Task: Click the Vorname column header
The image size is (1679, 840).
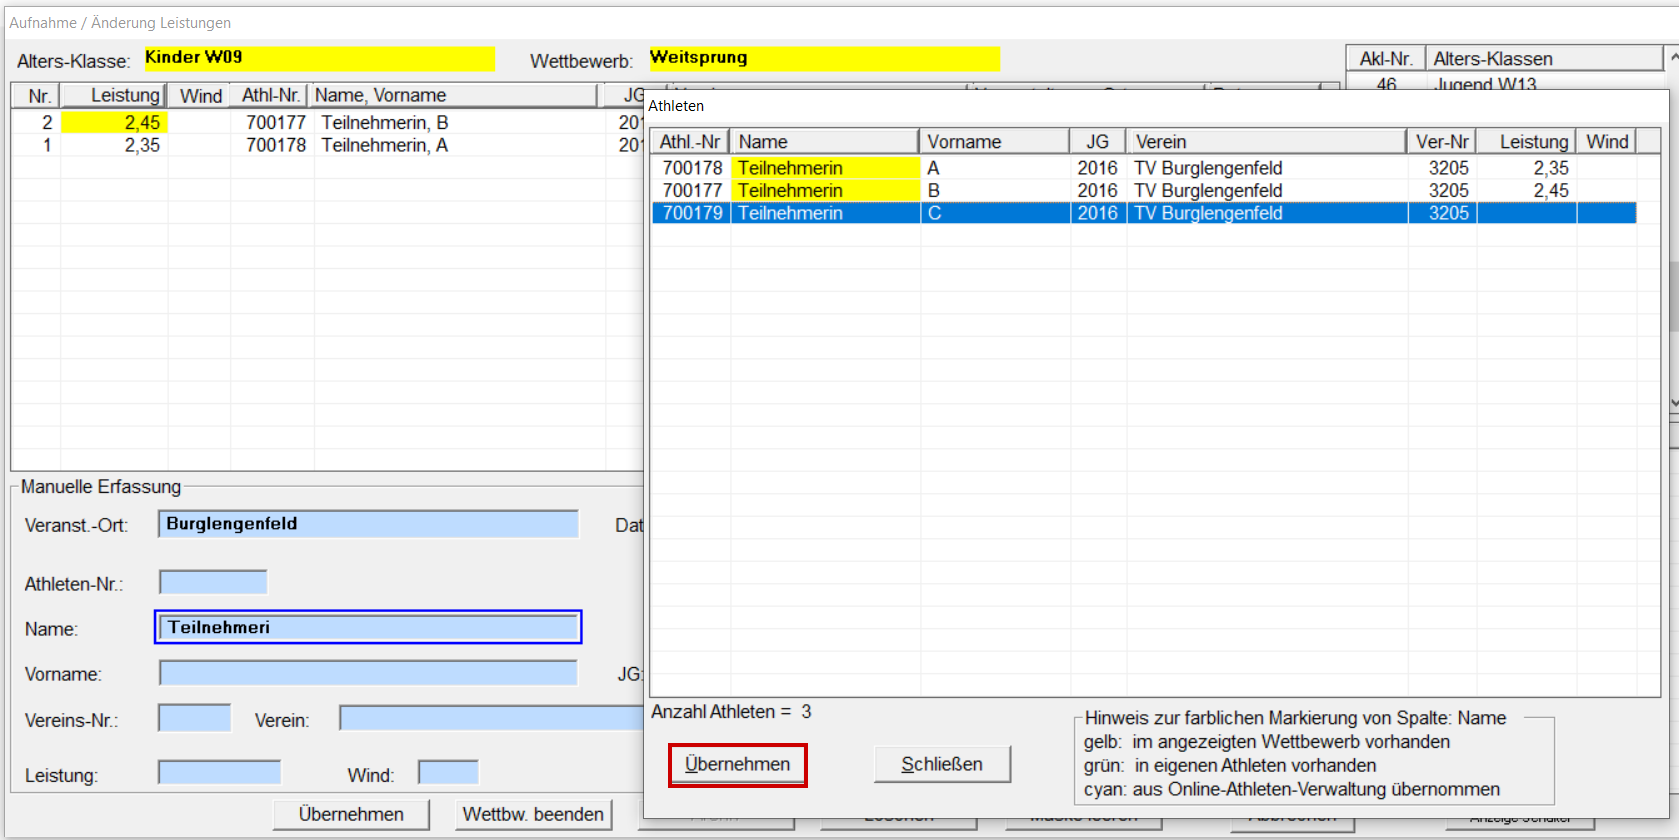Action: coord(993,142)
